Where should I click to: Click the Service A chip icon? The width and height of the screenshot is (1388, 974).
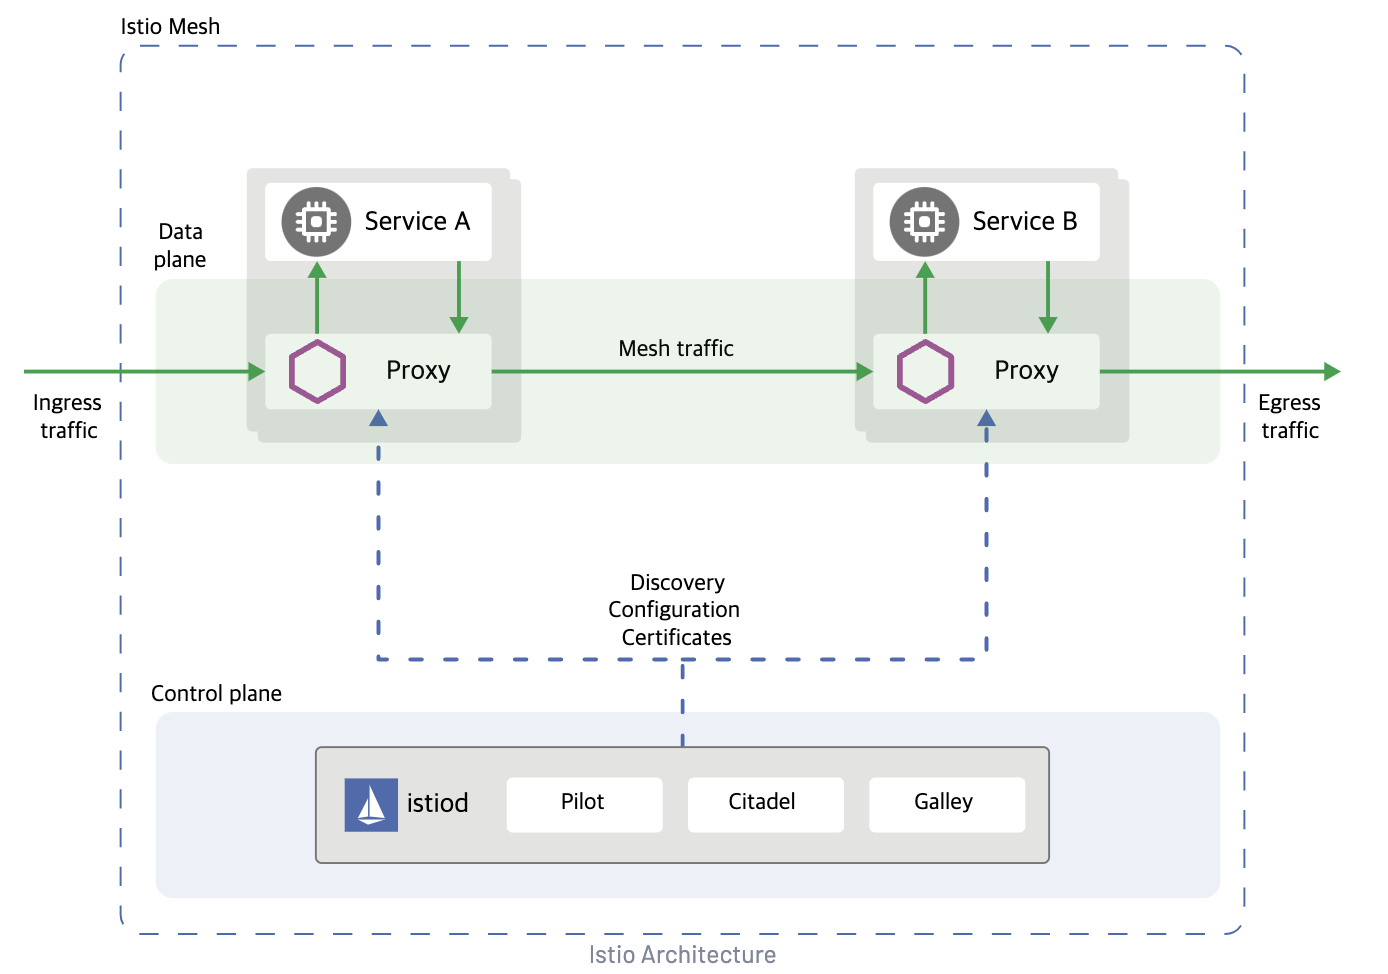point(316,222)
